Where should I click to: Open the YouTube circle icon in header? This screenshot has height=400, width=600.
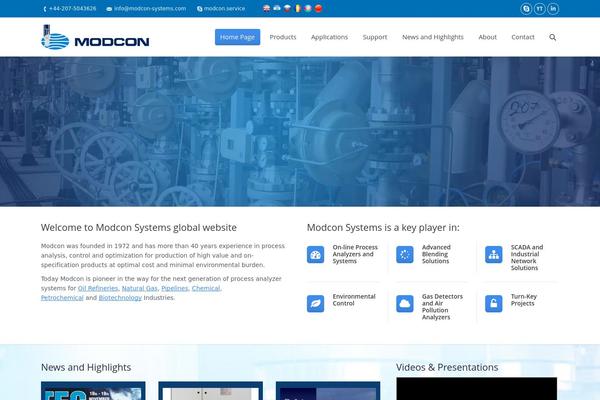[x=540, y=8]
